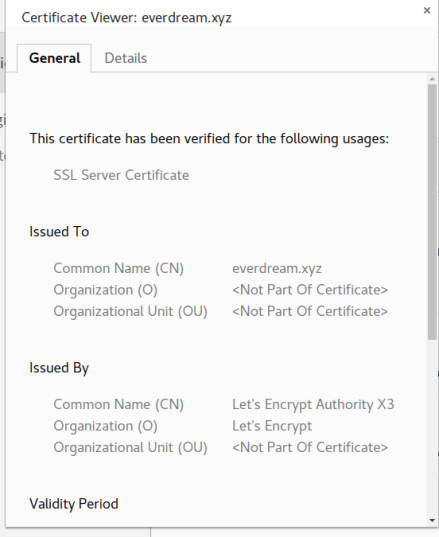The height and width of the screenshot is (537, 439).
Task: Click Issued By Organizational Unit value
Action: tap(310, 447)
